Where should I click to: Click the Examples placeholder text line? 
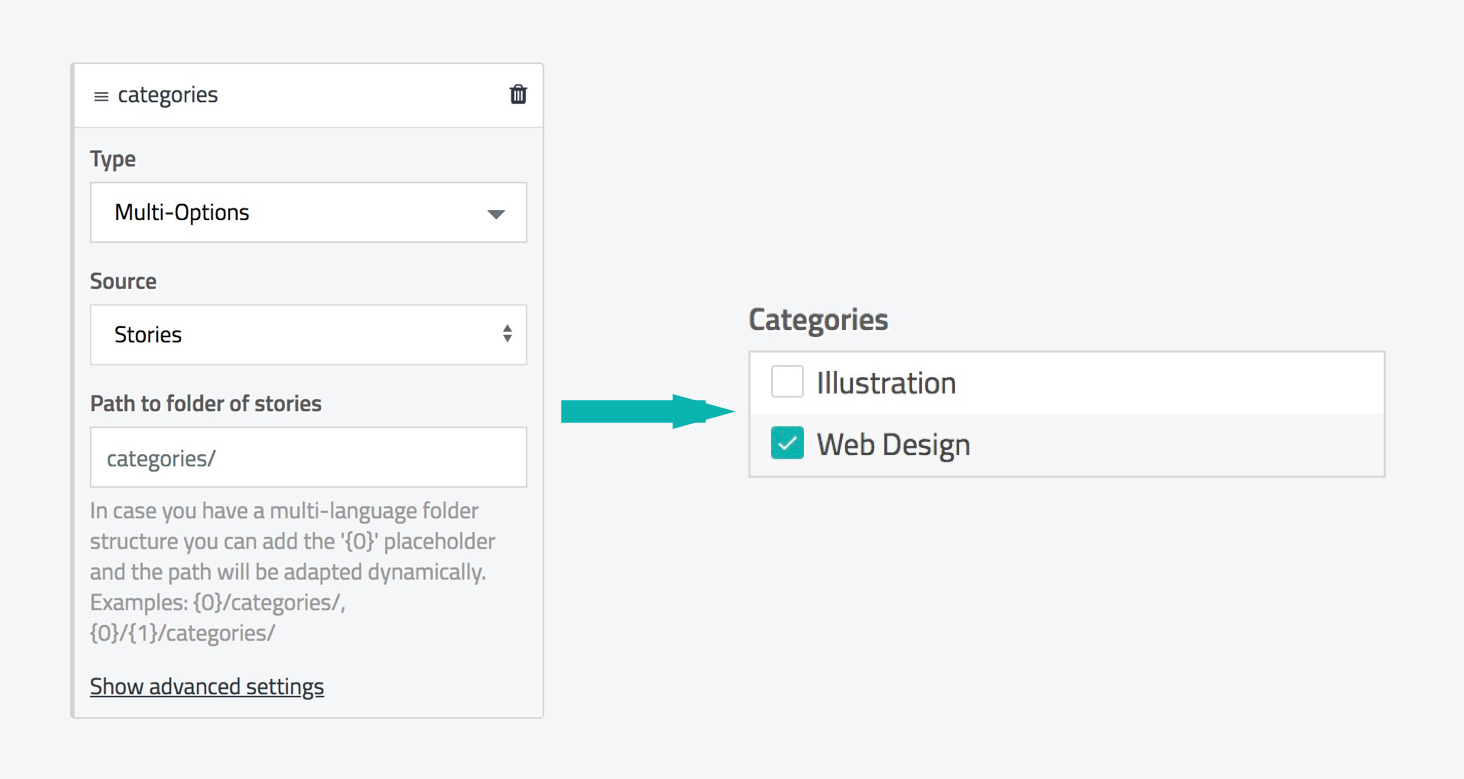point(218,604)
